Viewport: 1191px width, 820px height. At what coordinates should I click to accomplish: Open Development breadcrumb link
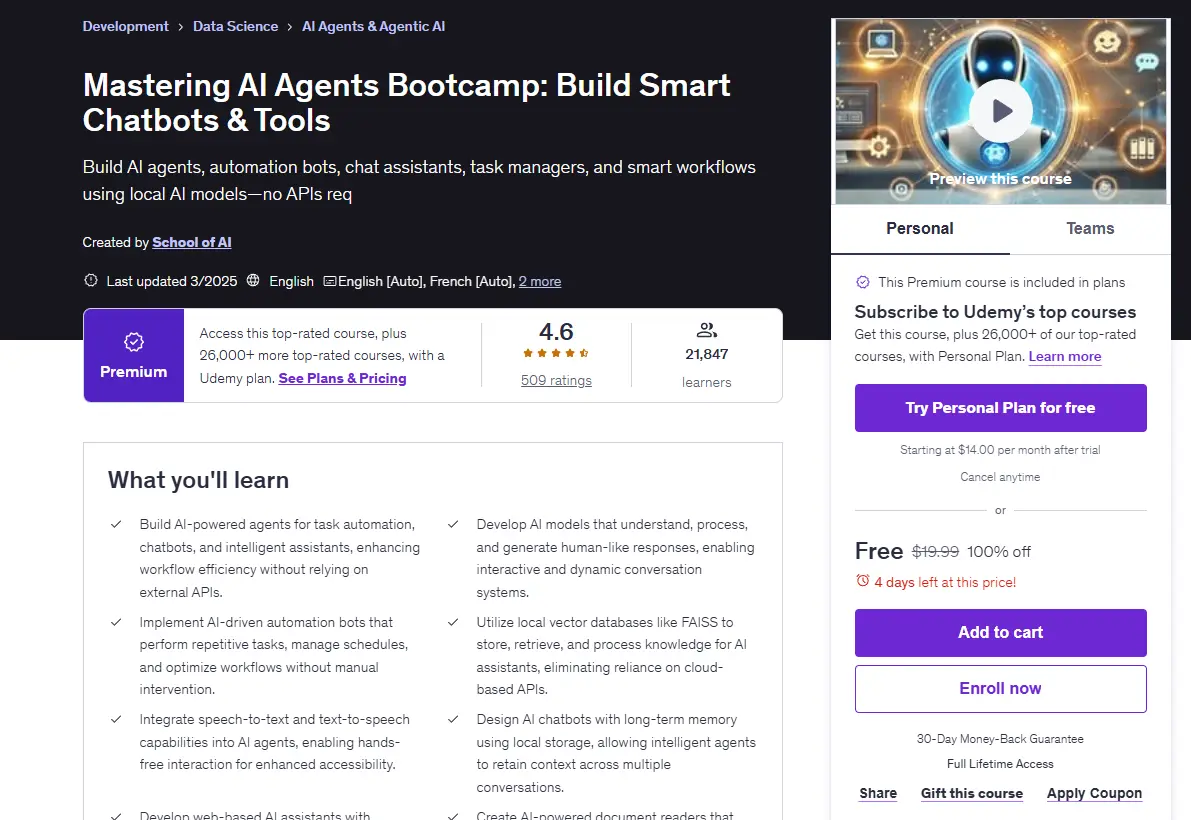coord(125,26)
